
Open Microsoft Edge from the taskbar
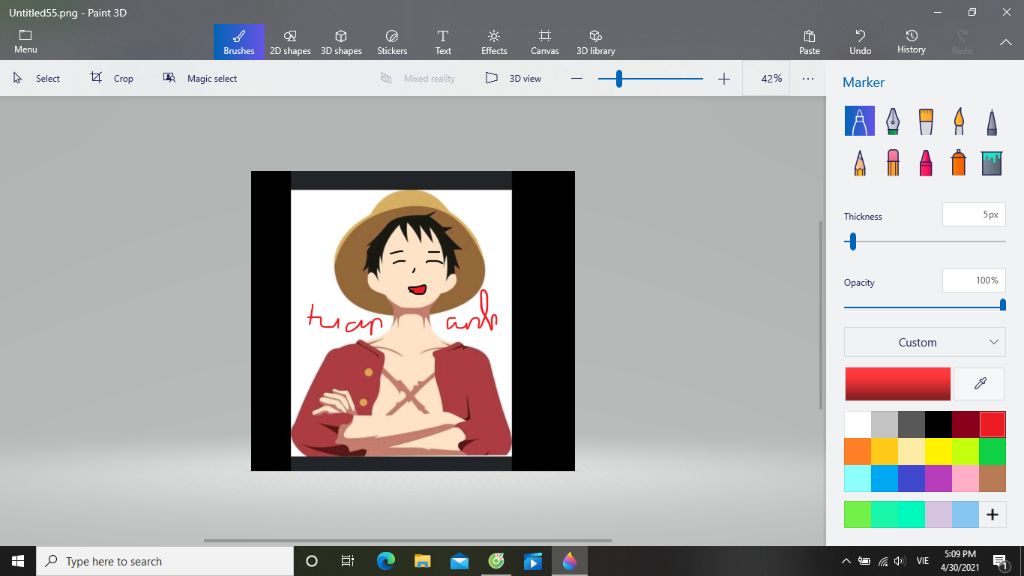(385, 561)
